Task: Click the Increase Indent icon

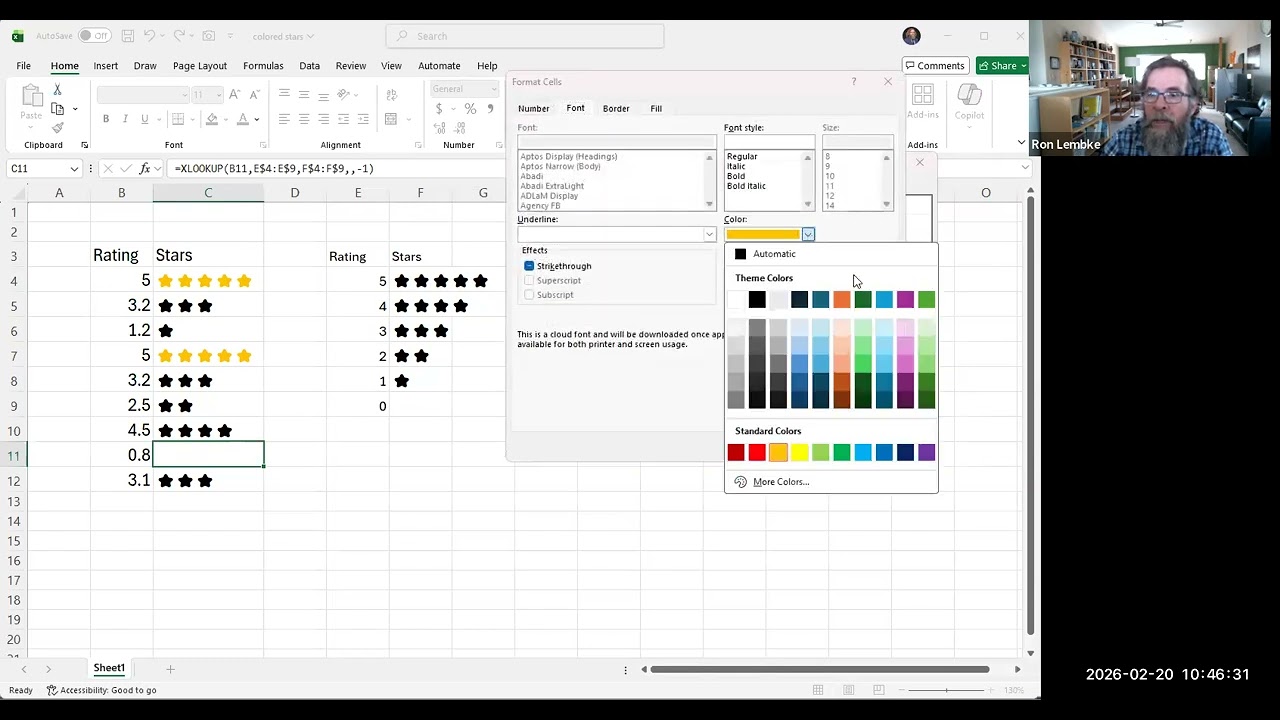Action: [363, 119]
